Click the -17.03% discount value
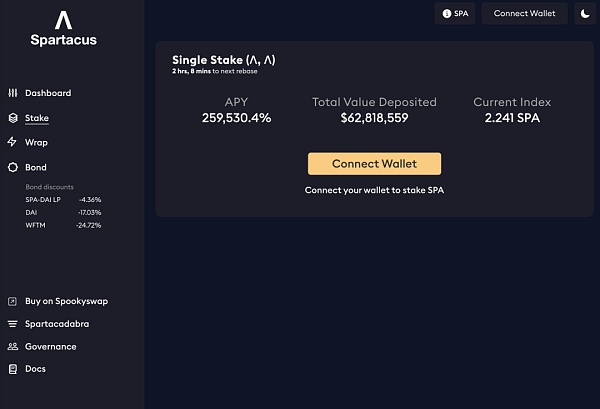Screen dimensions: 600x409 click(x=90, y=212)
